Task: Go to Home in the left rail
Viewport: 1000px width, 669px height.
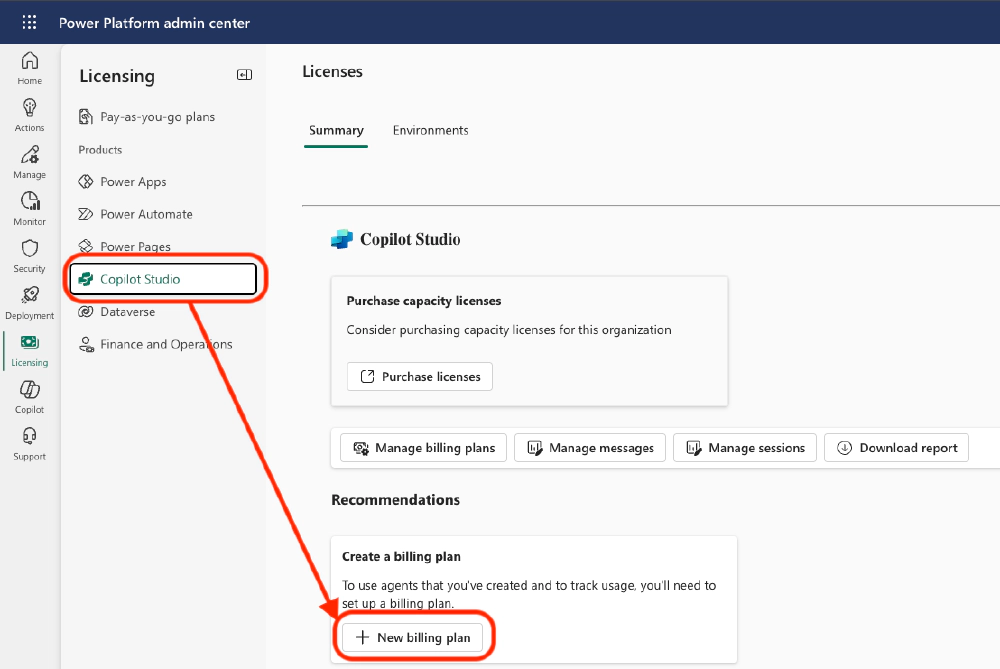Action: point(29,68)
